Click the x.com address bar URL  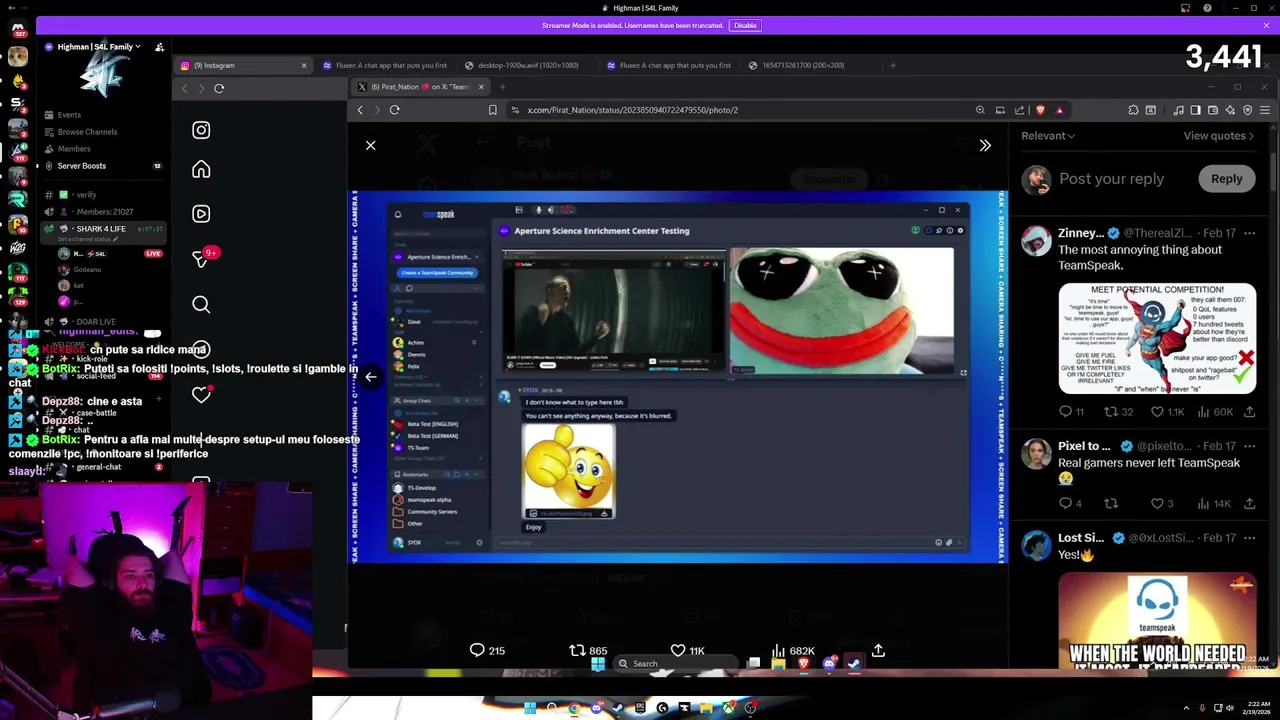[633, 110]
